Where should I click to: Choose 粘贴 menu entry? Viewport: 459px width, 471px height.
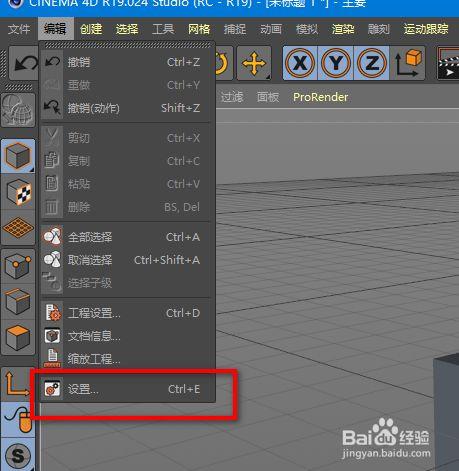point(126,184)
